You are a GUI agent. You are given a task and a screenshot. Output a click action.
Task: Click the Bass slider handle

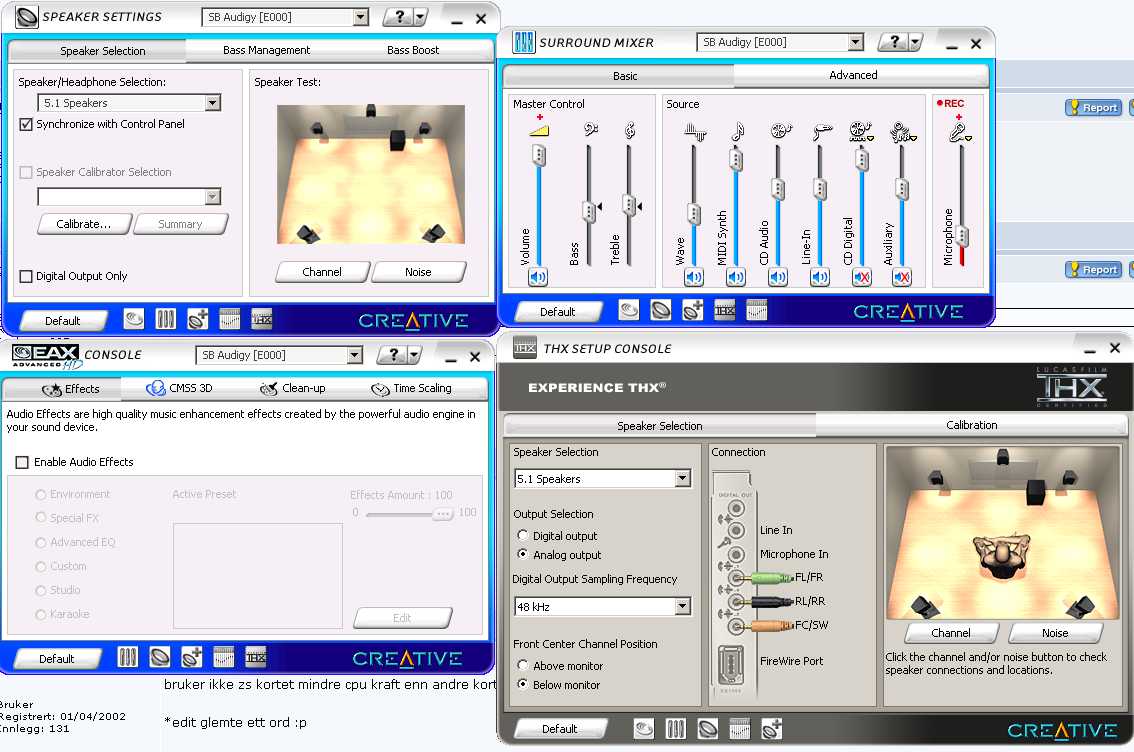[x=589, y=211]
